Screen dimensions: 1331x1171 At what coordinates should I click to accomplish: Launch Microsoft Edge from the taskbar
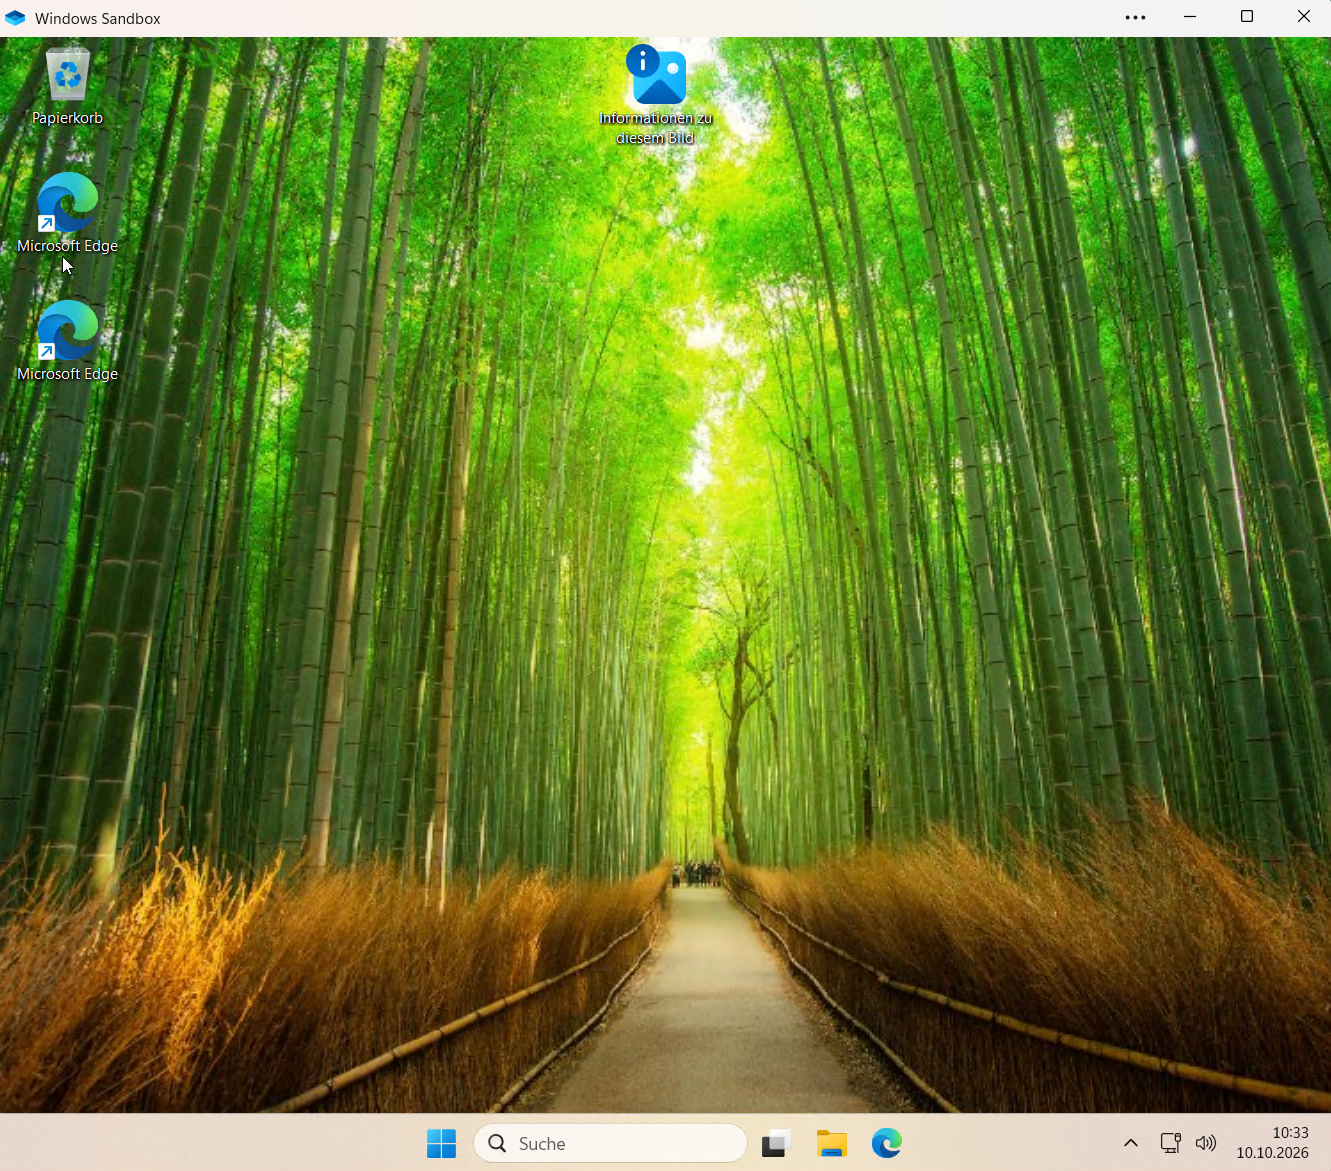point(887,1143)
